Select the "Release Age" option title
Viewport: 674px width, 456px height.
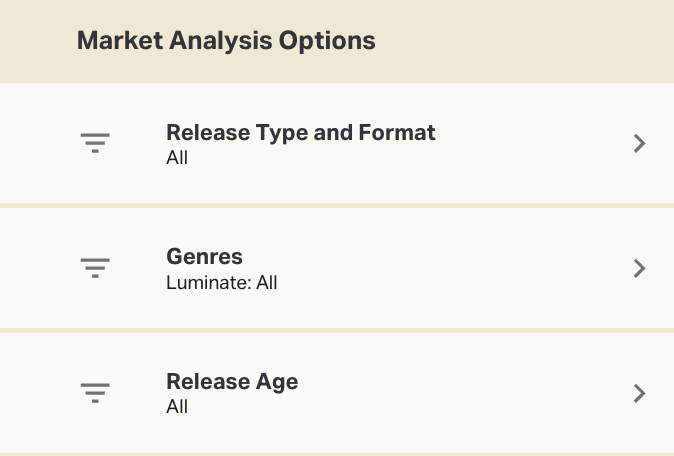click(232, 382)
